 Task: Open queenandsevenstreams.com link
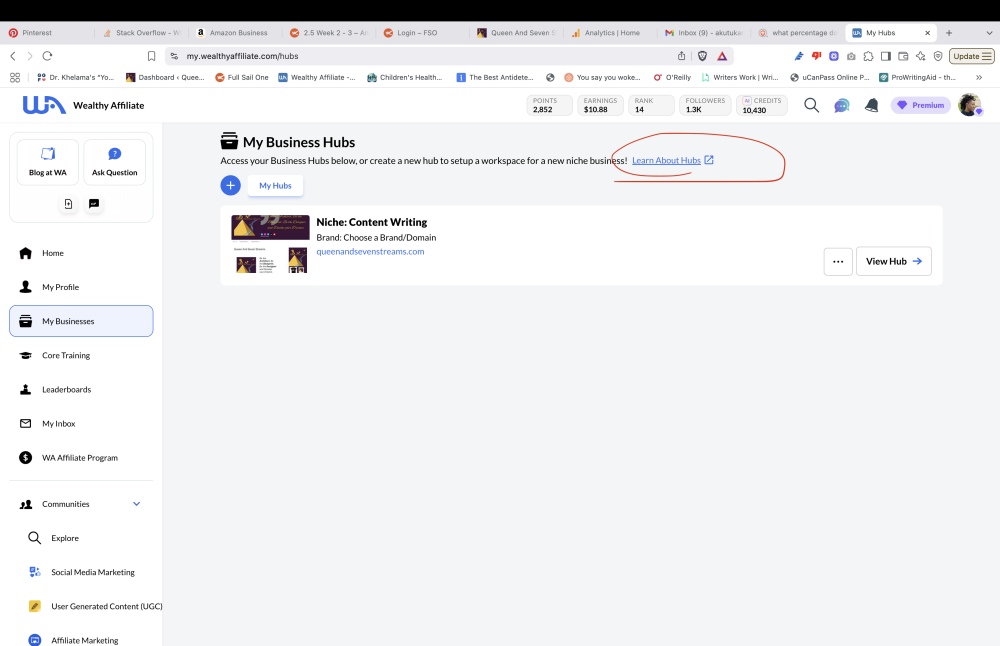(x=370, y=252)
